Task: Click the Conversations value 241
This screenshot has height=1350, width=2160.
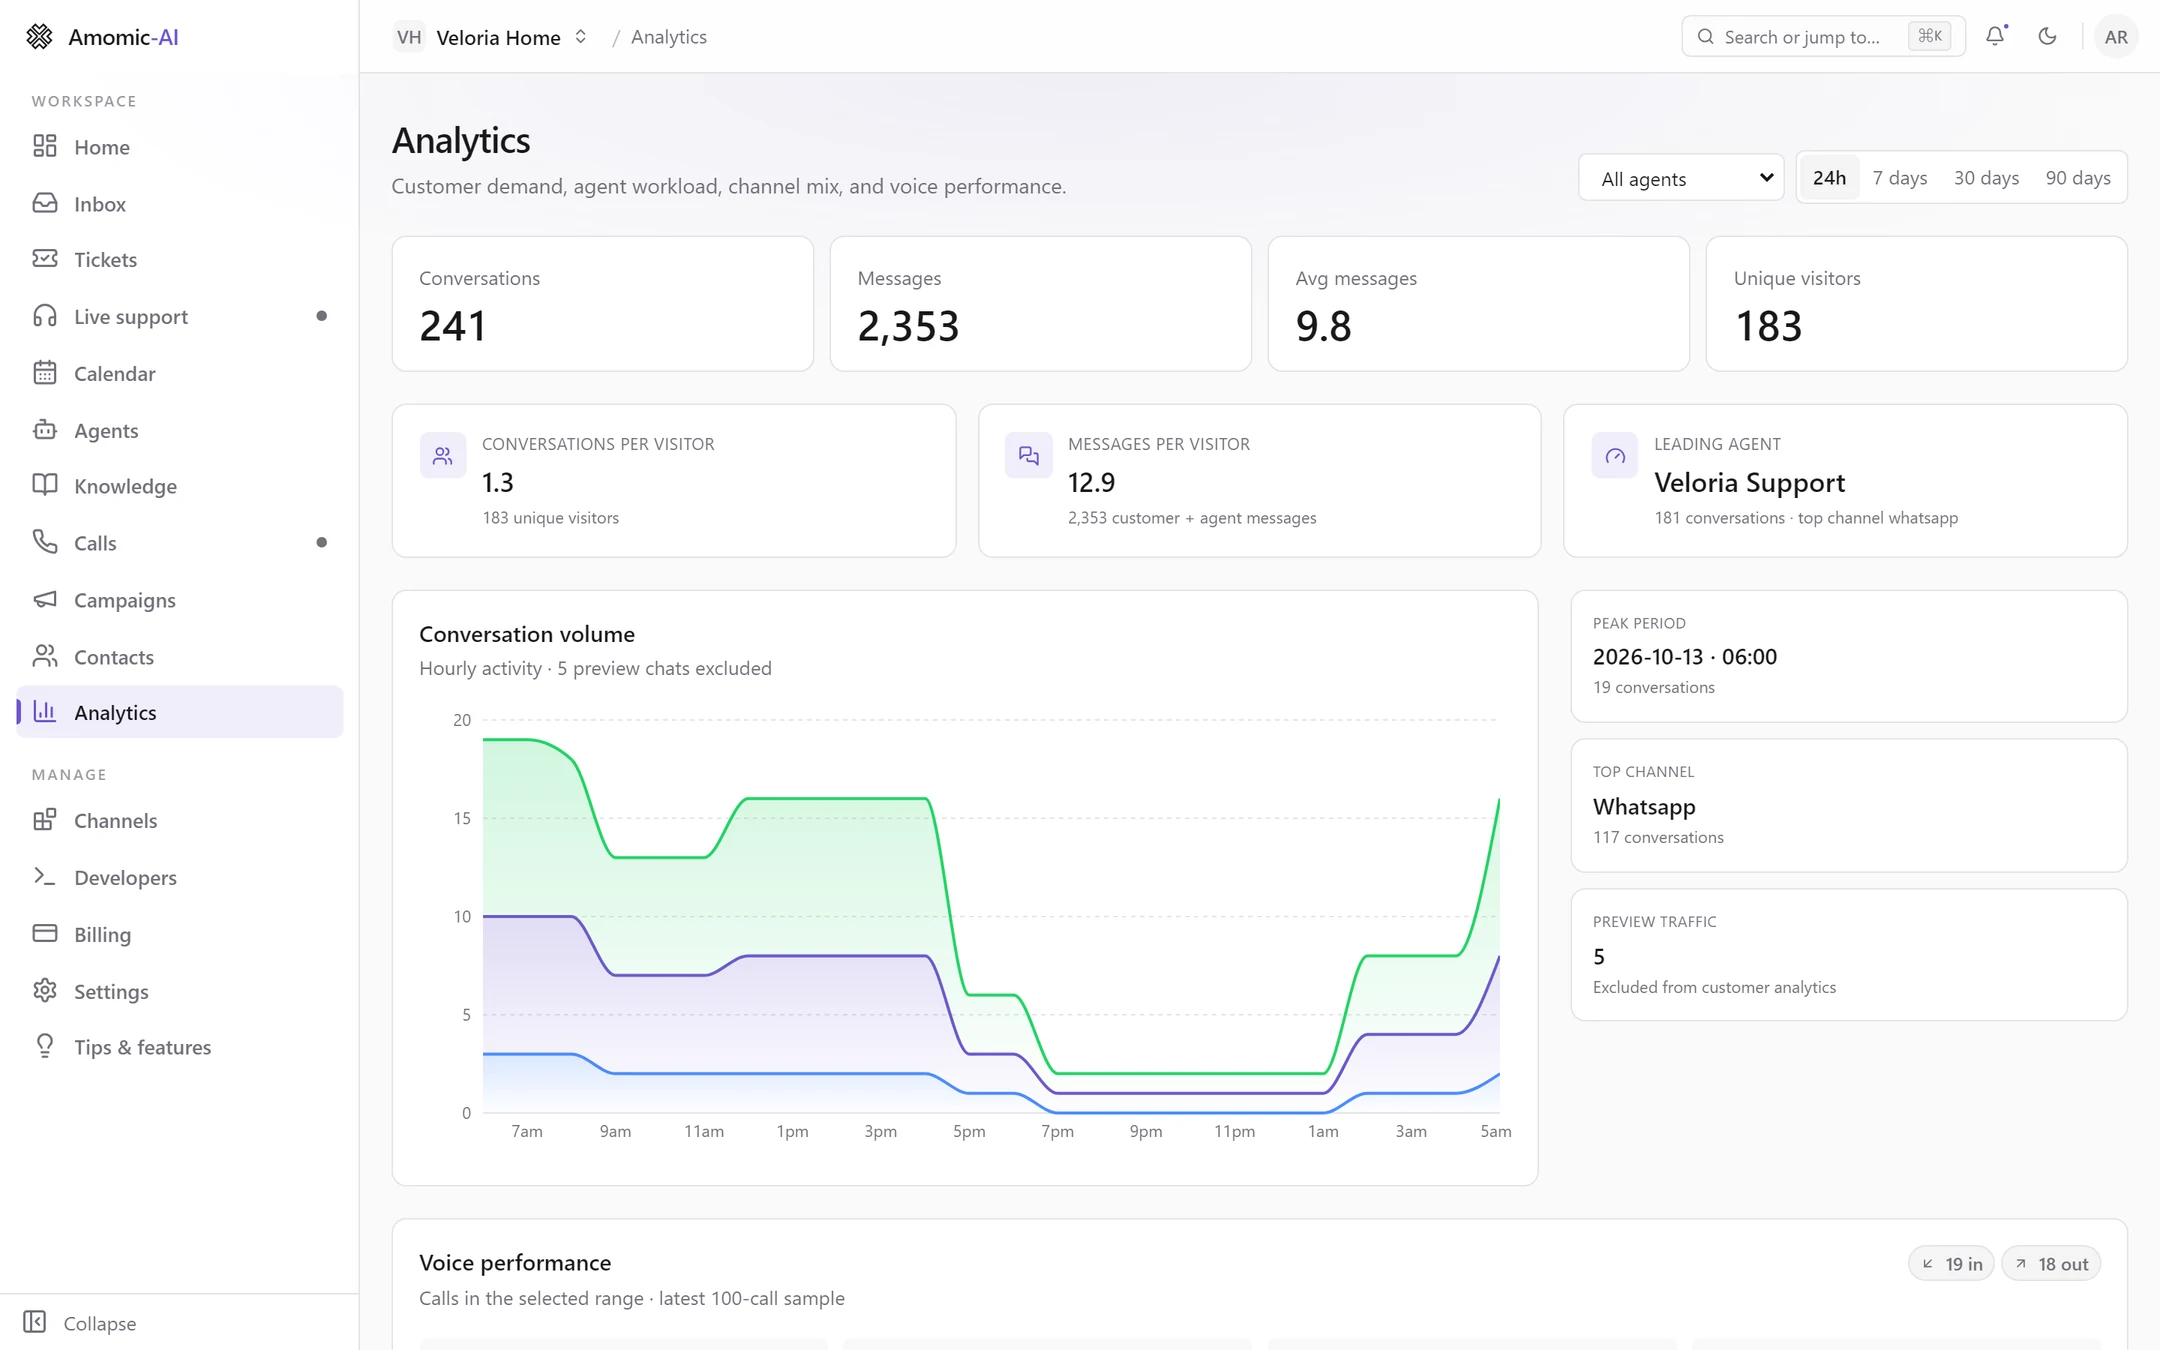Action: (x=452, y=326)
